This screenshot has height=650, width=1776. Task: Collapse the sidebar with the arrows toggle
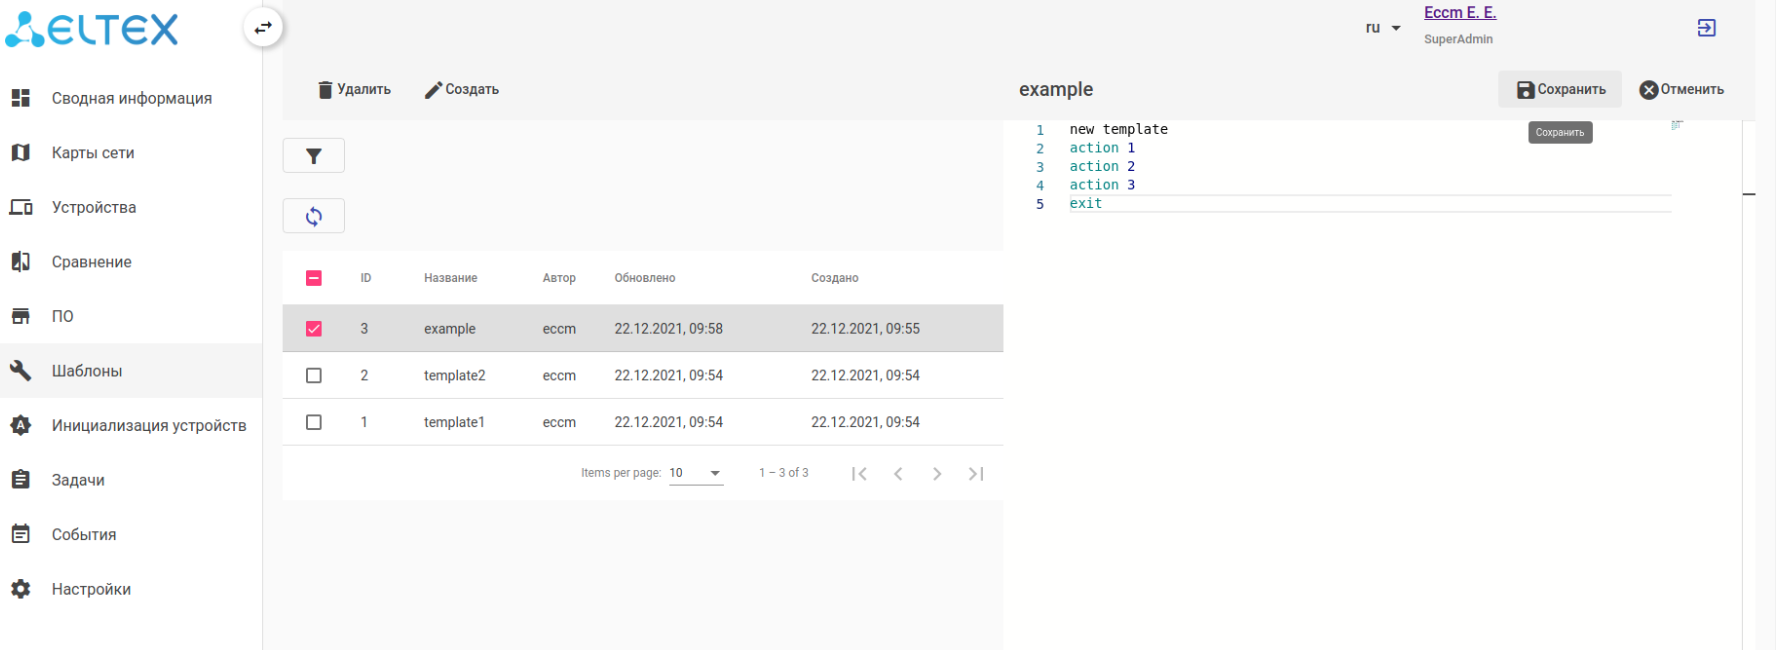263,28
